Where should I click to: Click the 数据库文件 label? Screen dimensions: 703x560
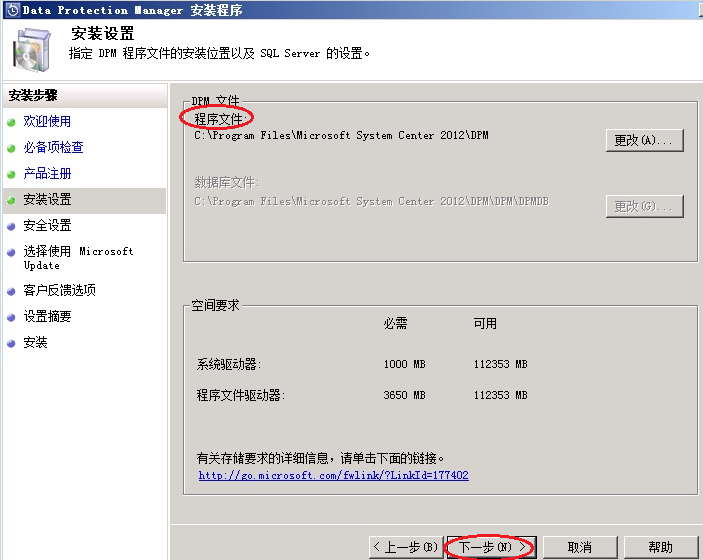click(227, 182)
